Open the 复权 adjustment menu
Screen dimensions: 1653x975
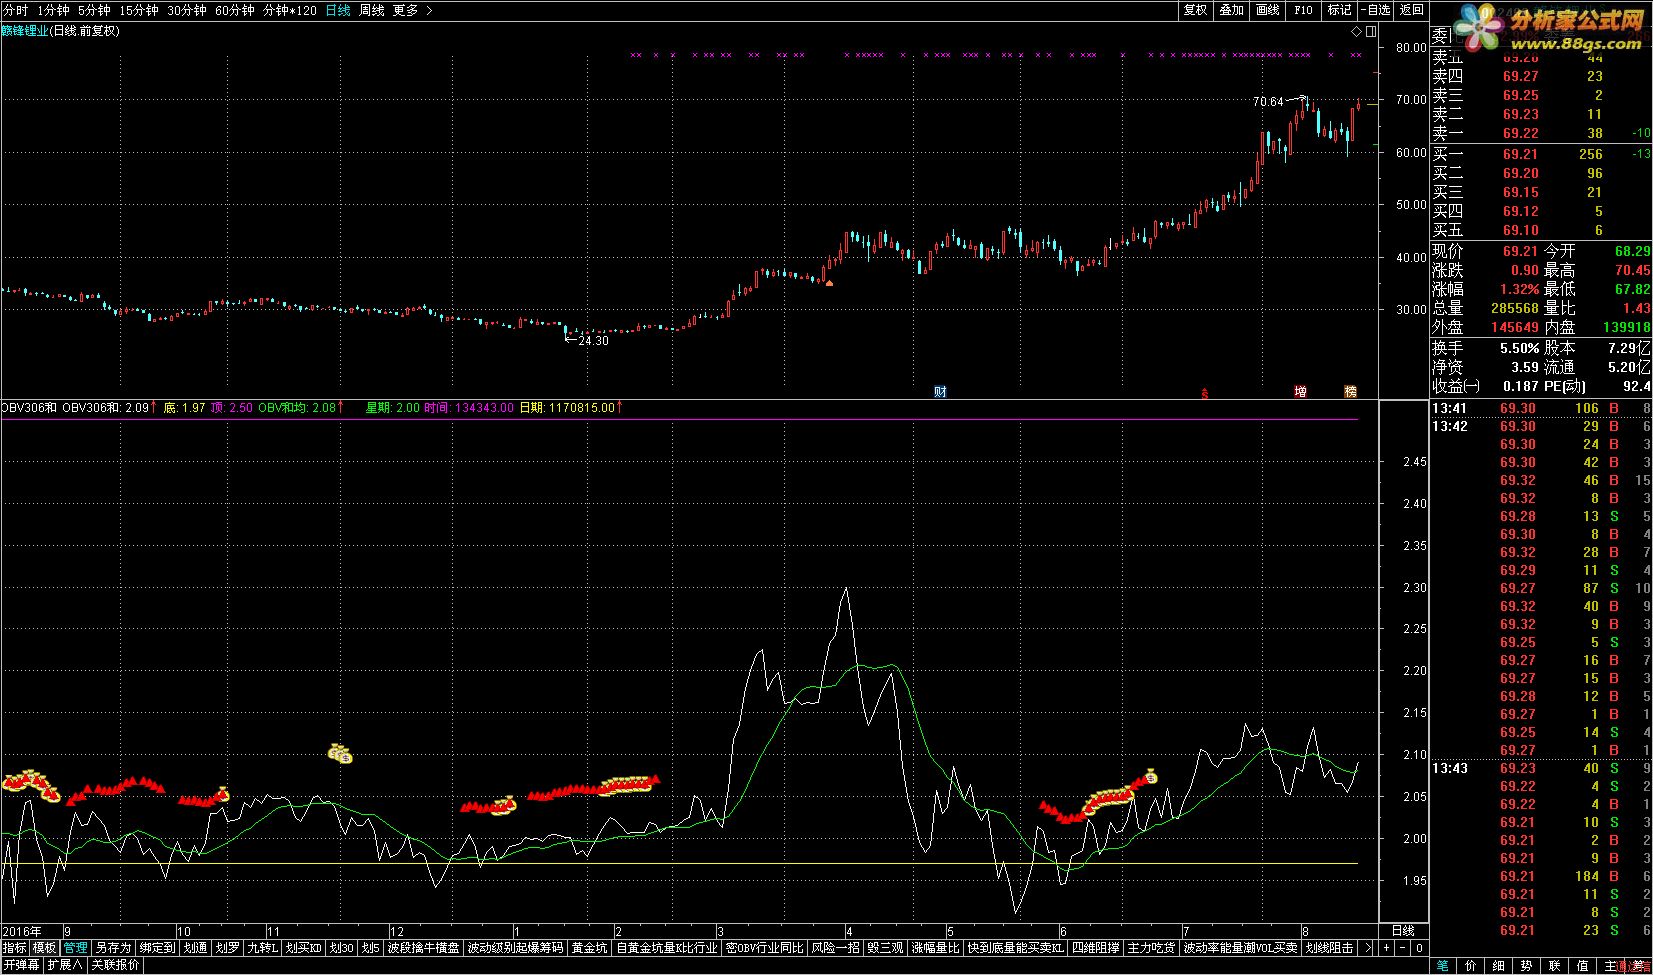click(1195, 10)
